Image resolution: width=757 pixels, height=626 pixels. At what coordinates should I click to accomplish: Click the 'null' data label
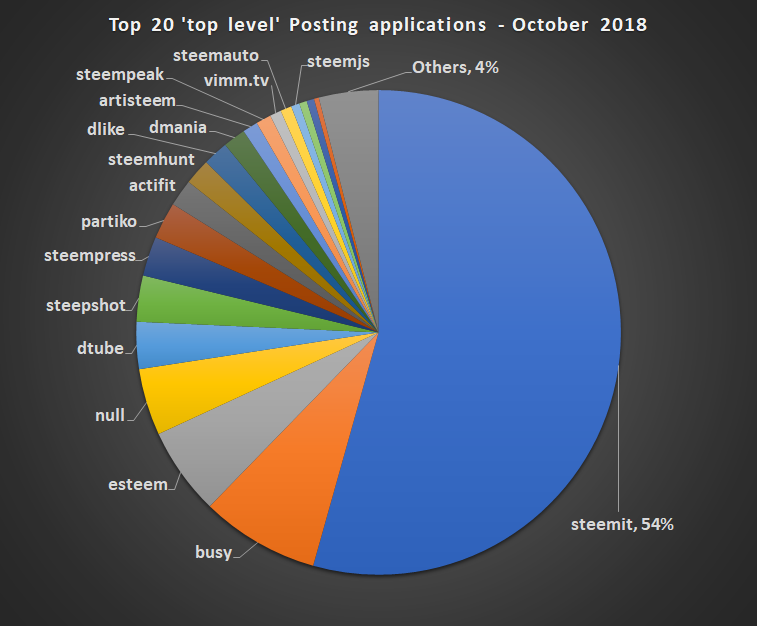[x=110, y=415]
